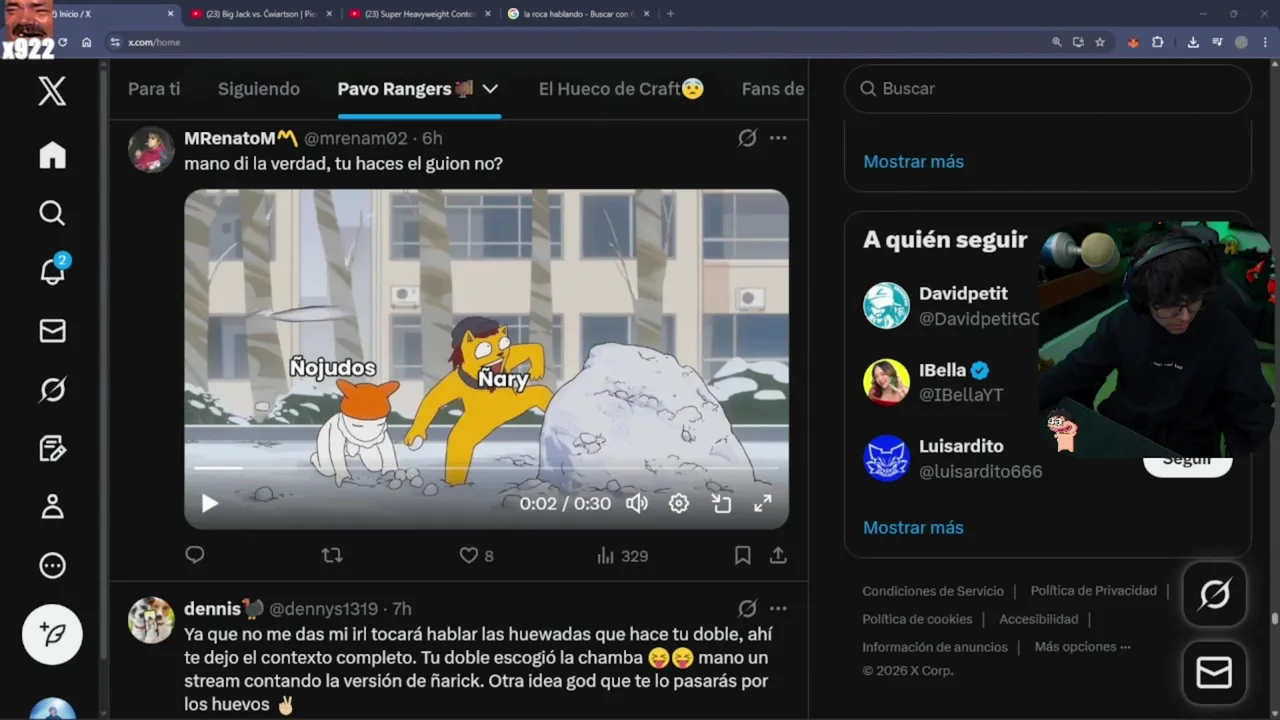Mute the video volume icon
Viewport: 1280px width, 720px height.
pyautogui.click(x=637, y=503)
